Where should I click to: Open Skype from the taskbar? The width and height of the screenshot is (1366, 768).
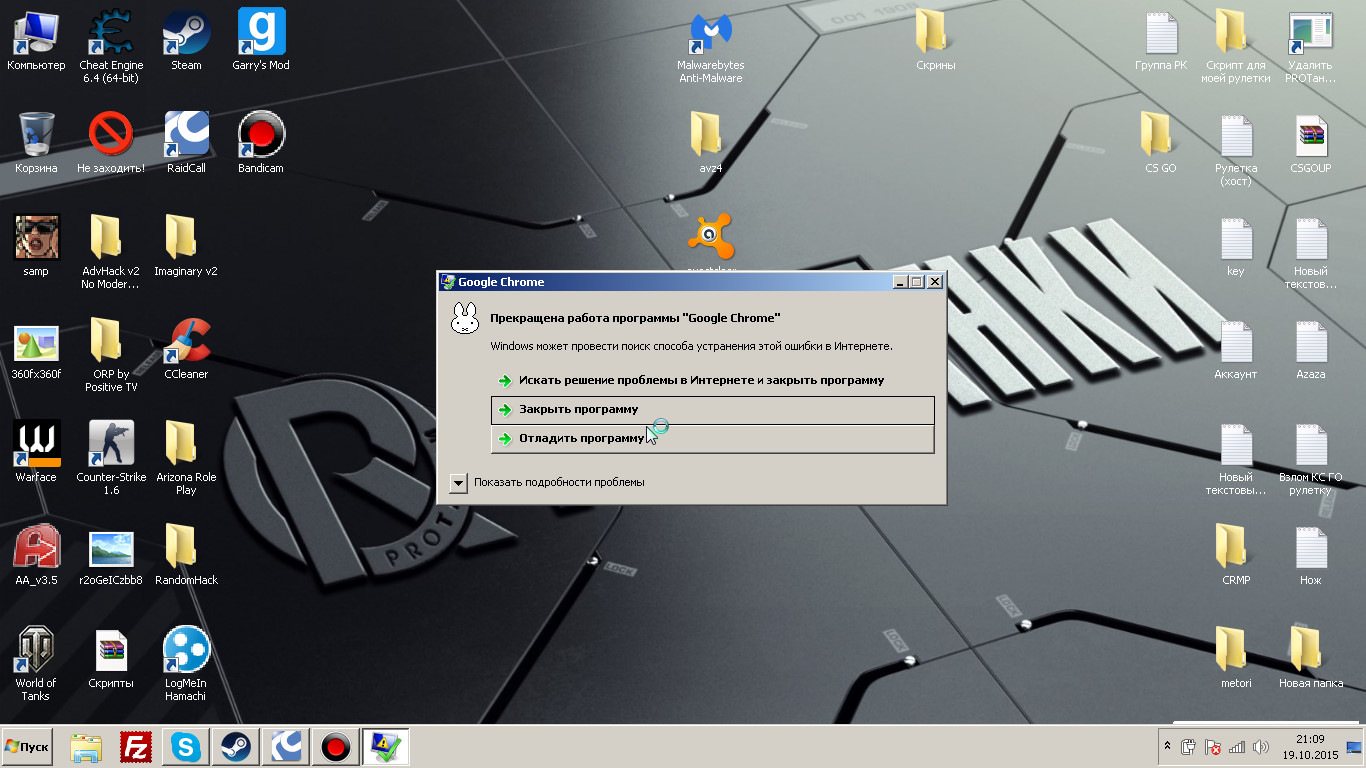(185, 747)
